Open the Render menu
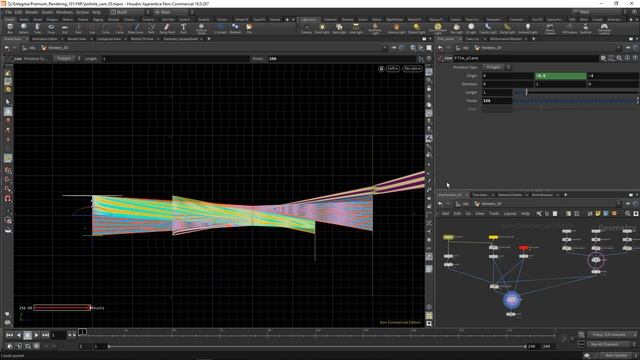This screenshot has height=360, width=640. (31, 12)
